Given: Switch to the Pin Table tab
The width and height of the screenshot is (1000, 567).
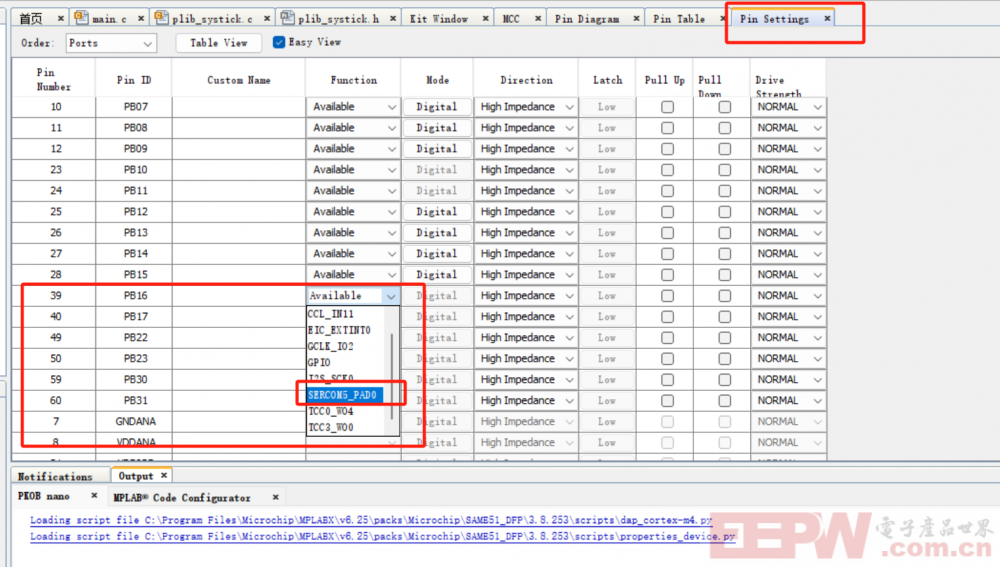Looking at the screenshot, I should (x=679, y=19).
